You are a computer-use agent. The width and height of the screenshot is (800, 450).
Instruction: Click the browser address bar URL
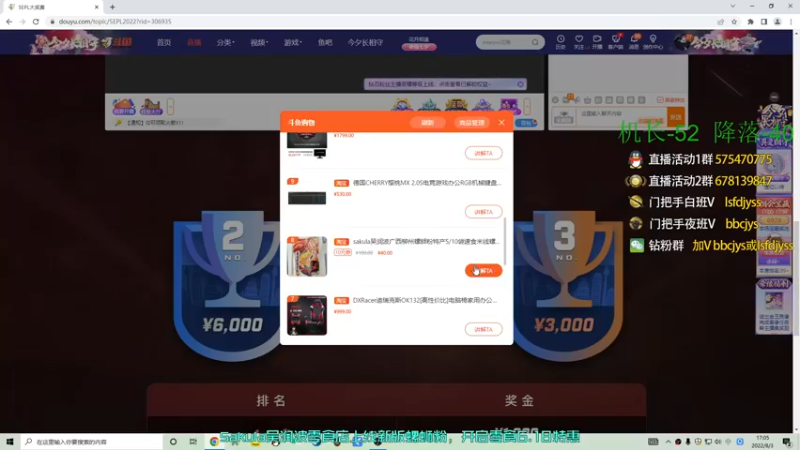pos(115,21)
